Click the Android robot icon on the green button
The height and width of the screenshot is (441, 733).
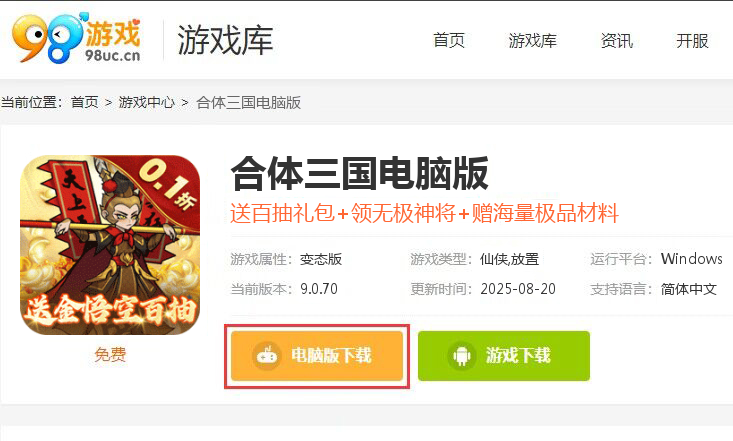[x=462, y=356]
